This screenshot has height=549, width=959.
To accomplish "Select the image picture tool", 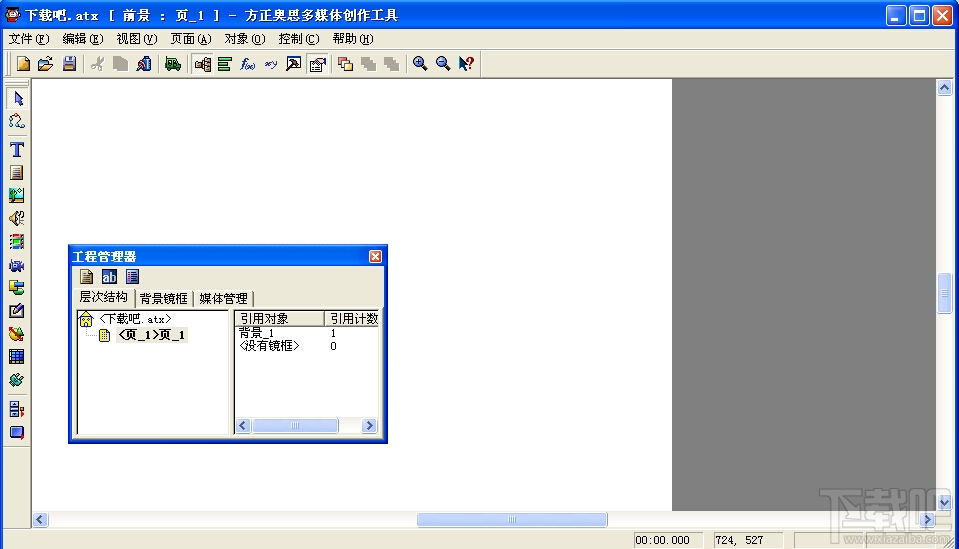I will tap(17, 195).
